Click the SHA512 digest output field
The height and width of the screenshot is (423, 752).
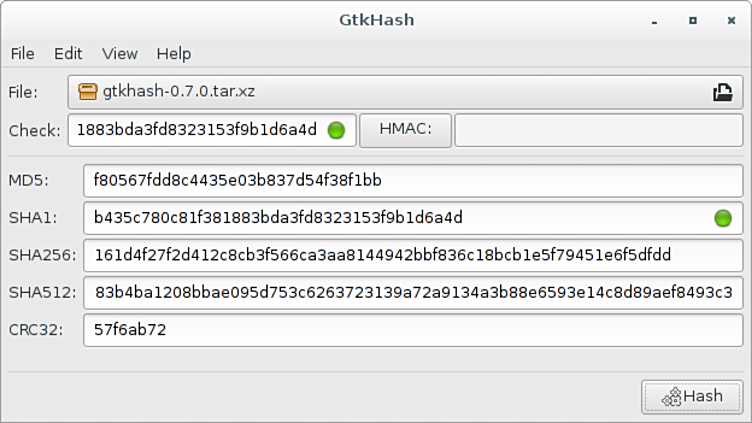pos(412,292)
